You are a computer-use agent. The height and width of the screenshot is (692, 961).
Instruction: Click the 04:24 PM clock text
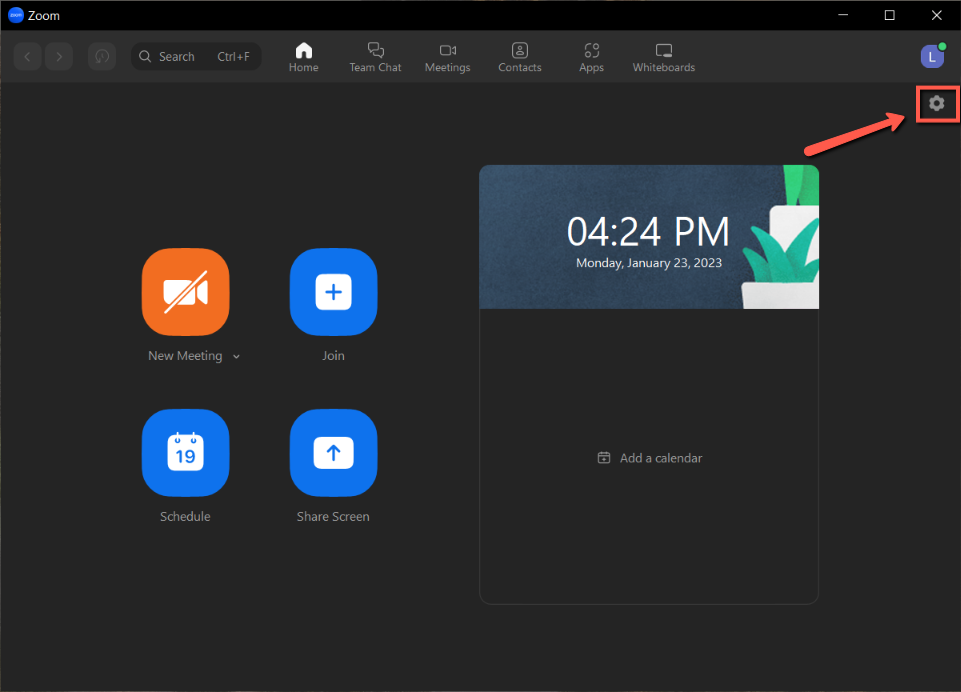[648, 232]
